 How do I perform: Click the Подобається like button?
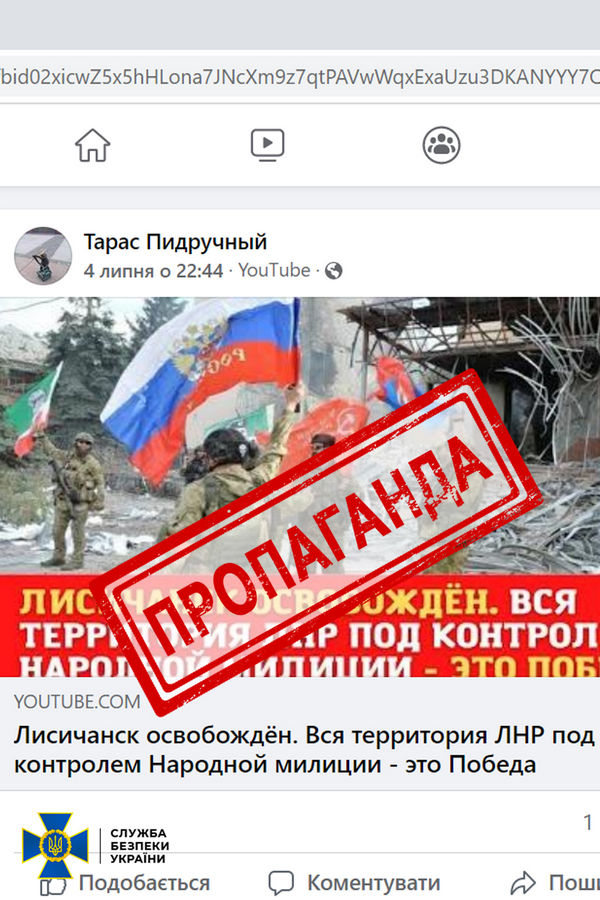[125, 882]
